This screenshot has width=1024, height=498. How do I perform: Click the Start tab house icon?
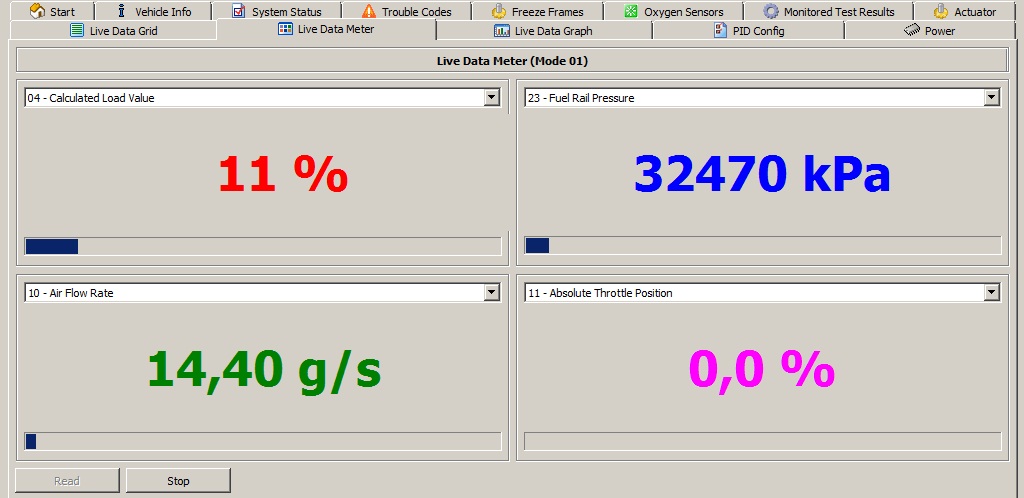37,11
